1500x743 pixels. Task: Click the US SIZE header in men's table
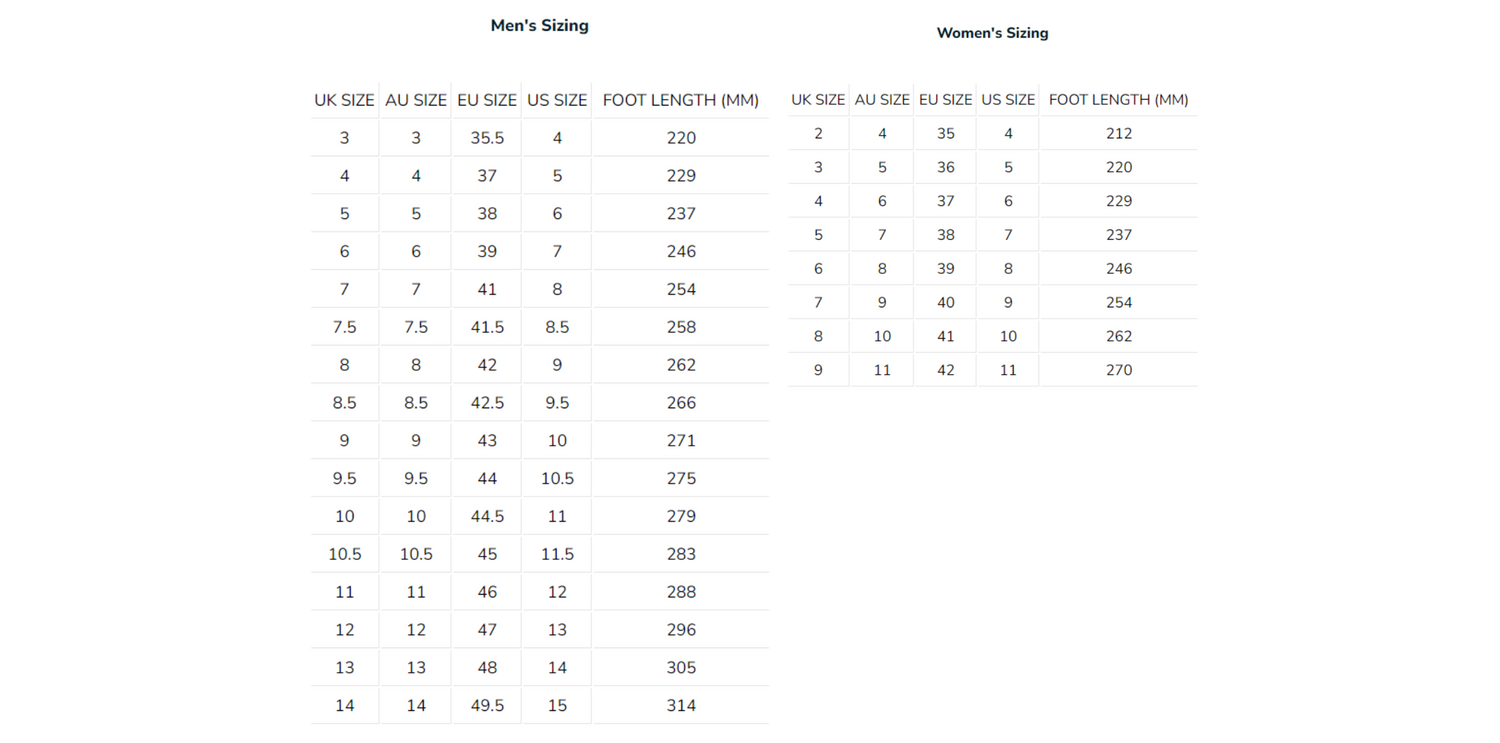[557, 100]
